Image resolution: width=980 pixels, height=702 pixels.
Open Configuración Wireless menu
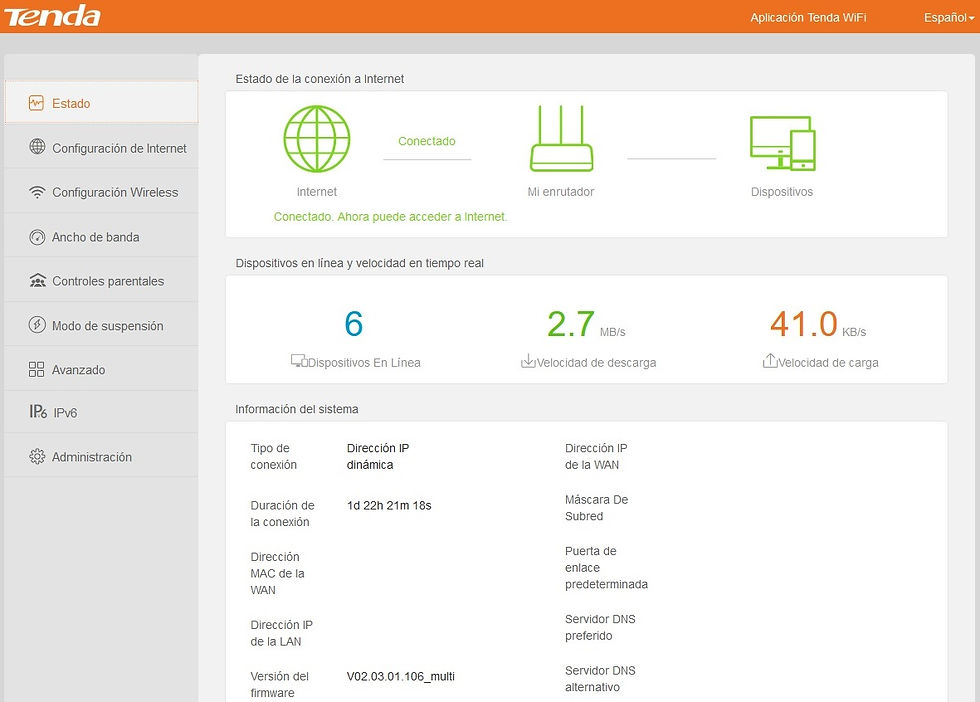pos(101,192)
